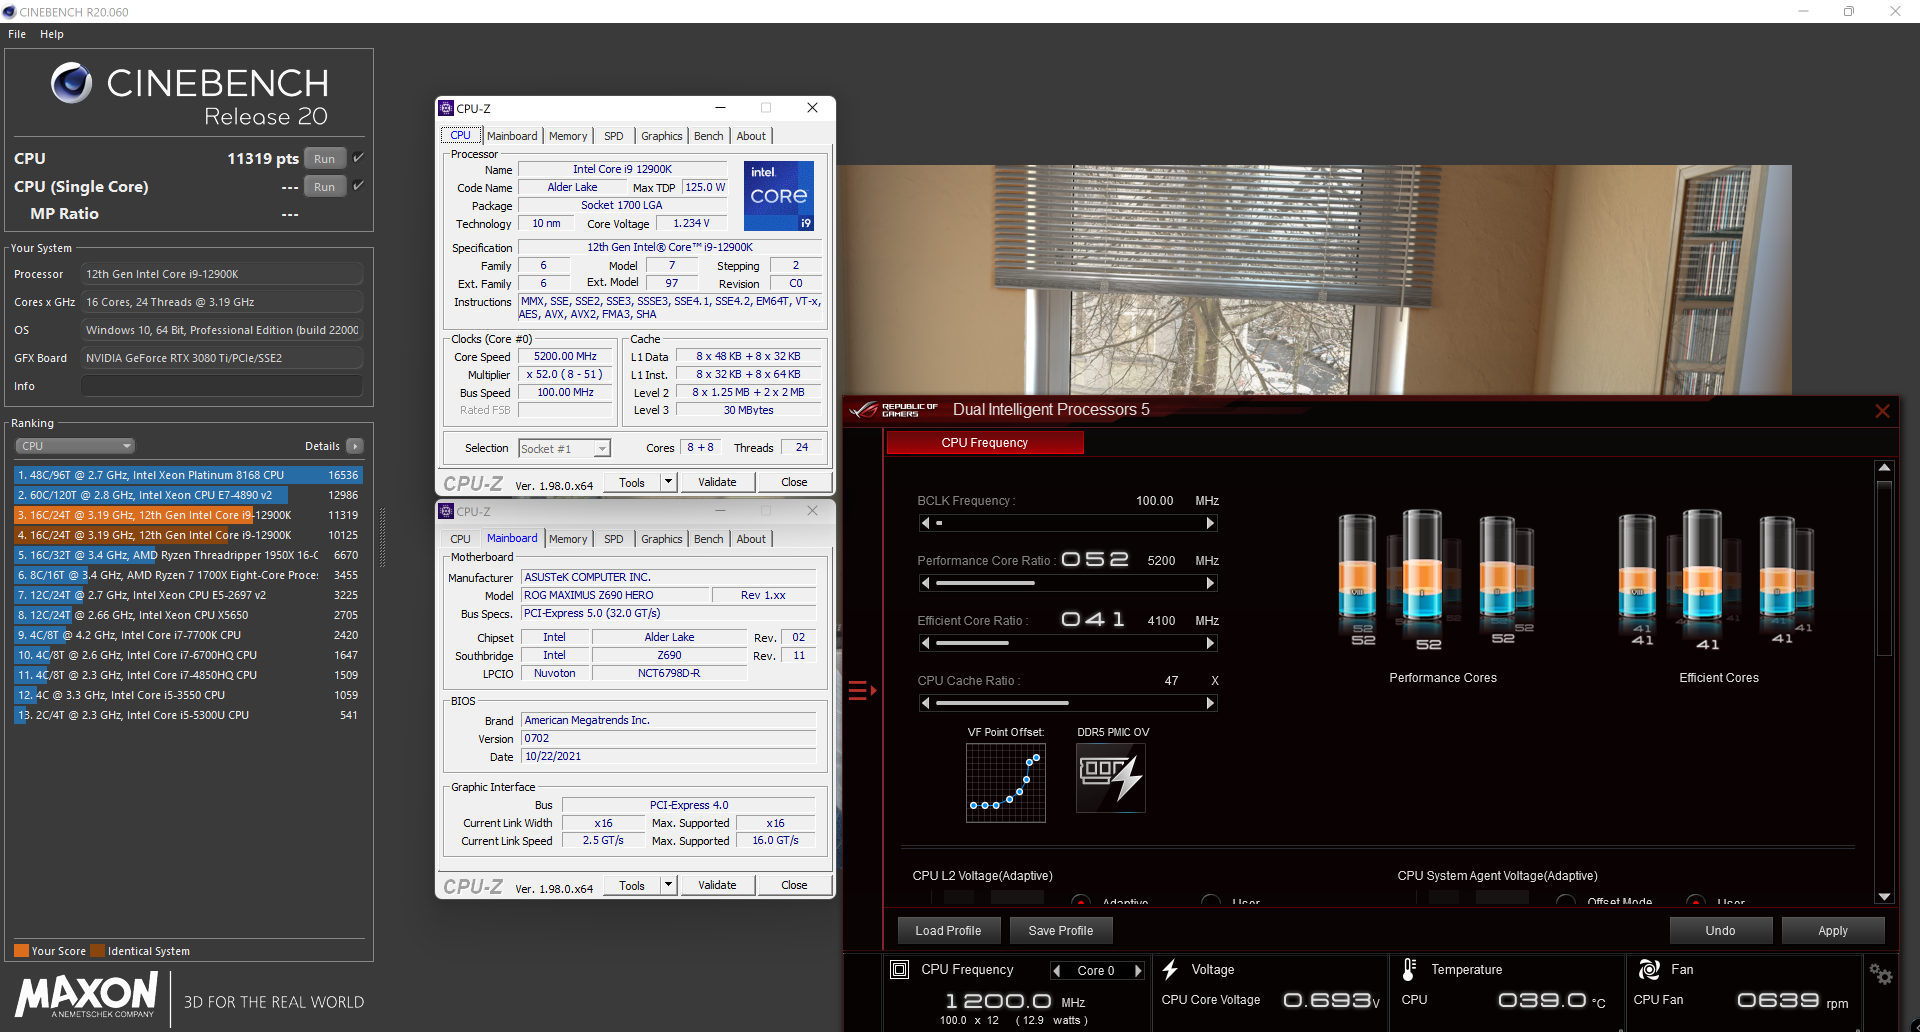The width and height of the screenshot is (1920, 1032).
Task: Click the CPU Frequency monitor icon
Action: [899, 969]
